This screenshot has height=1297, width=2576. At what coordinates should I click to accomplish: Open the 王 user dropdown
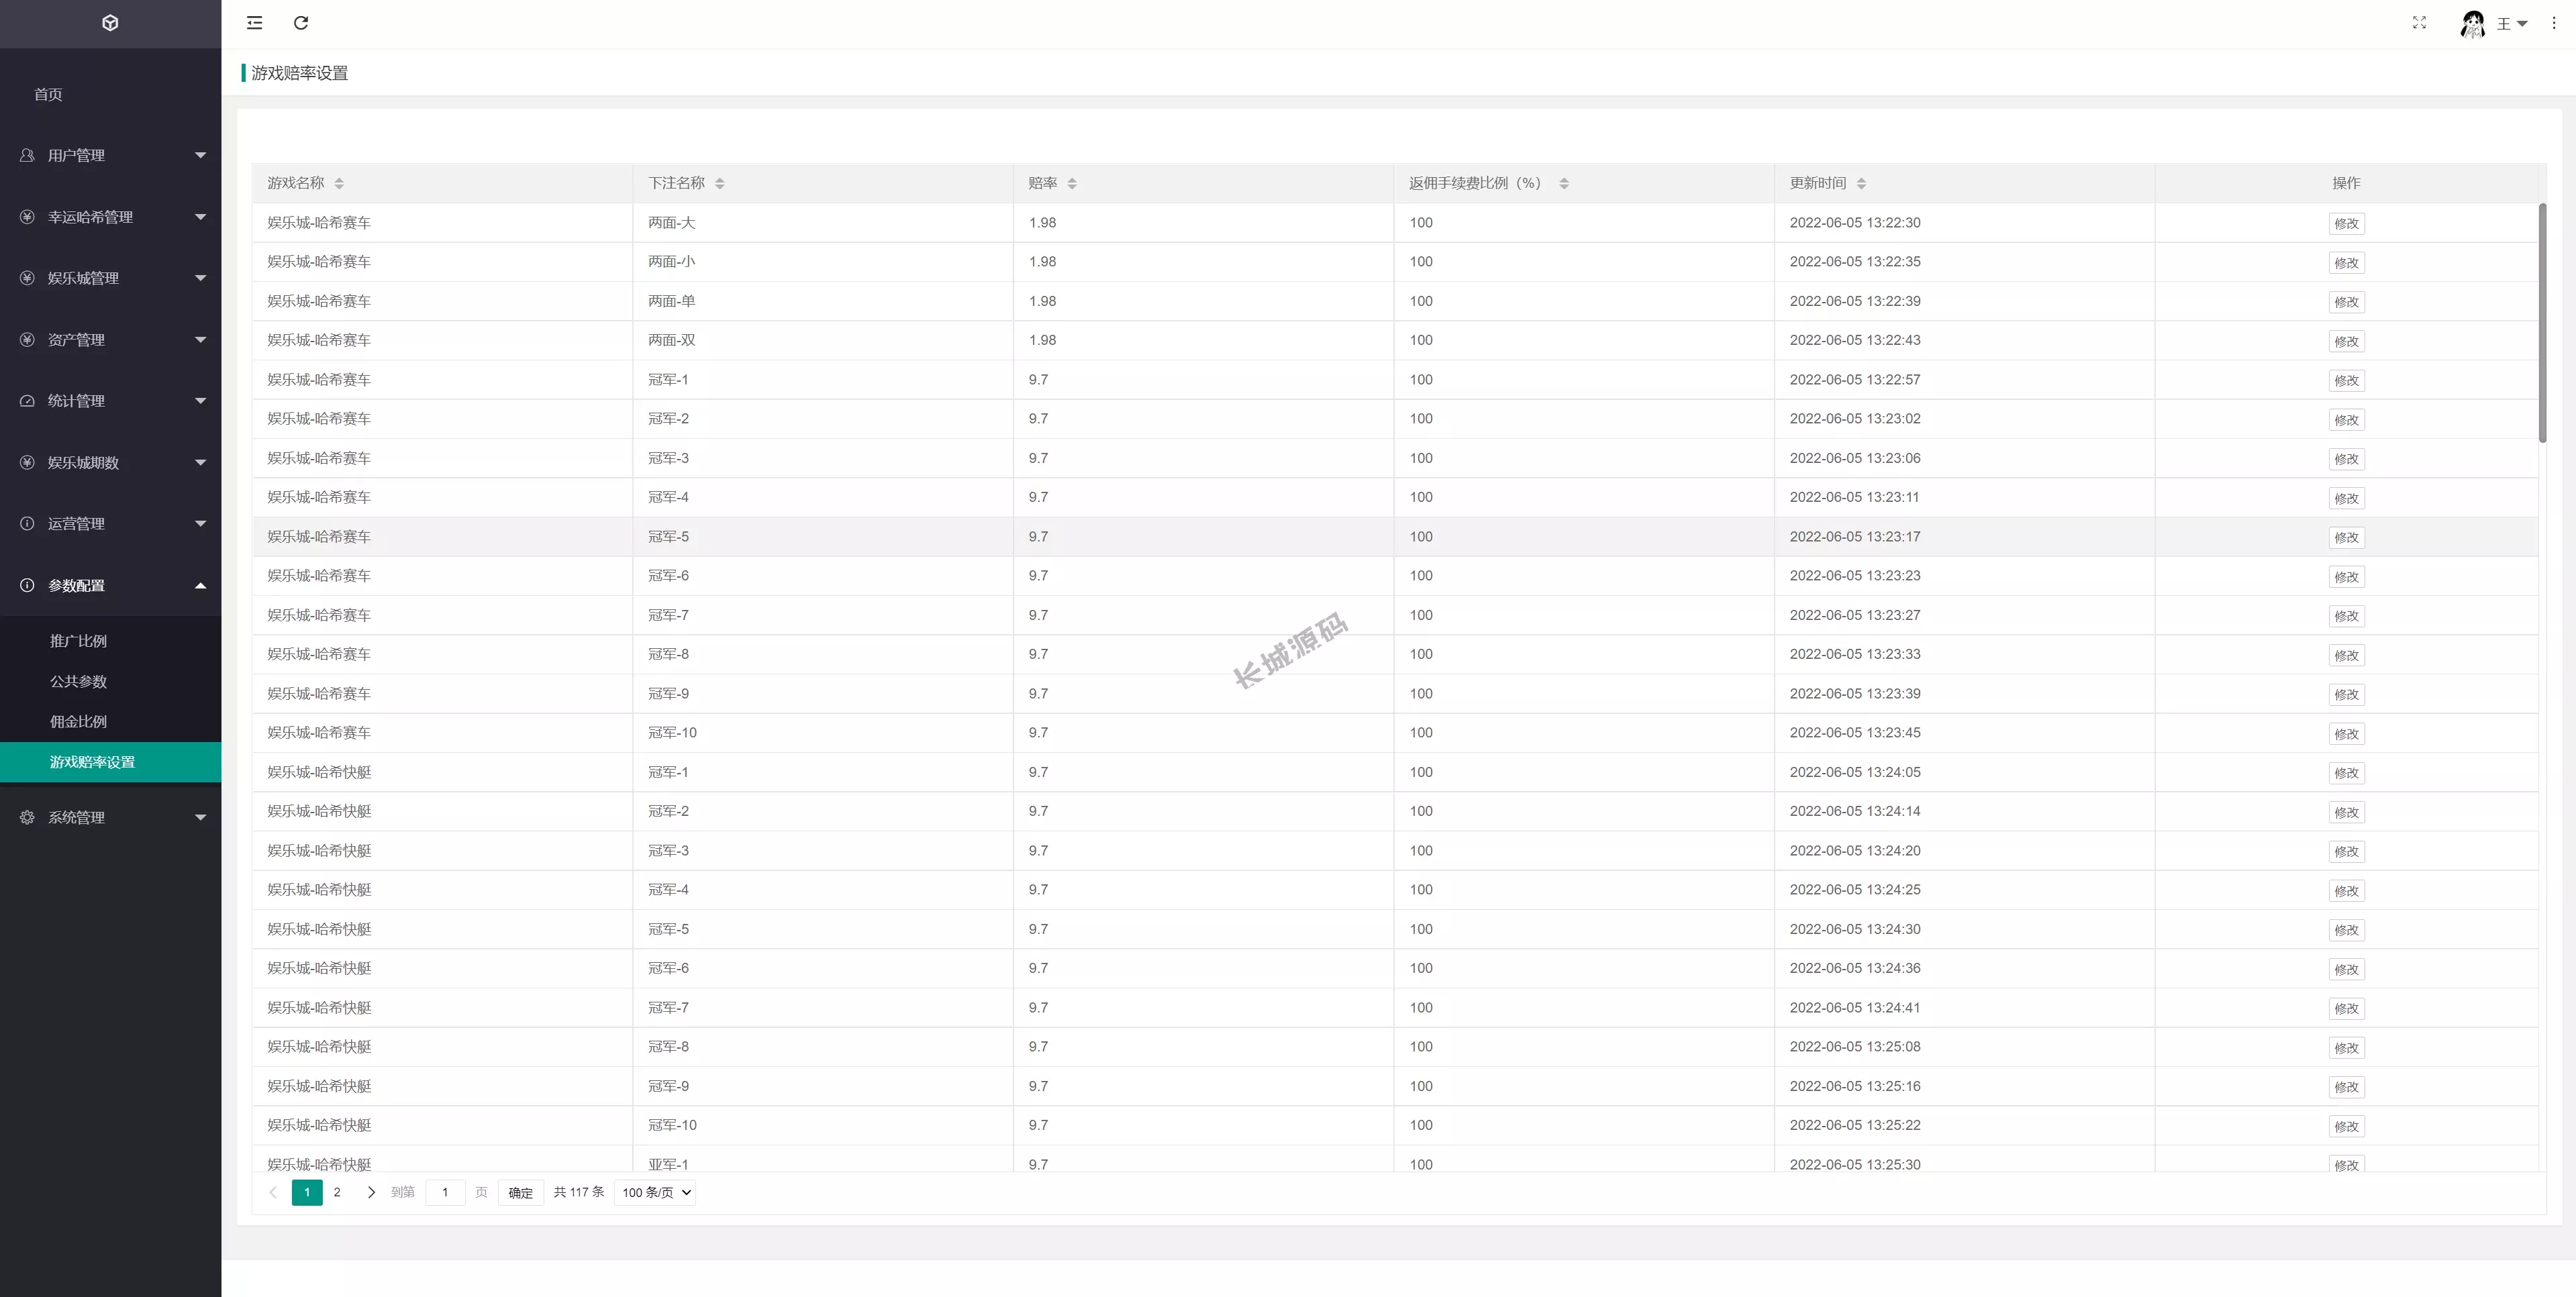pos(2512,24)
